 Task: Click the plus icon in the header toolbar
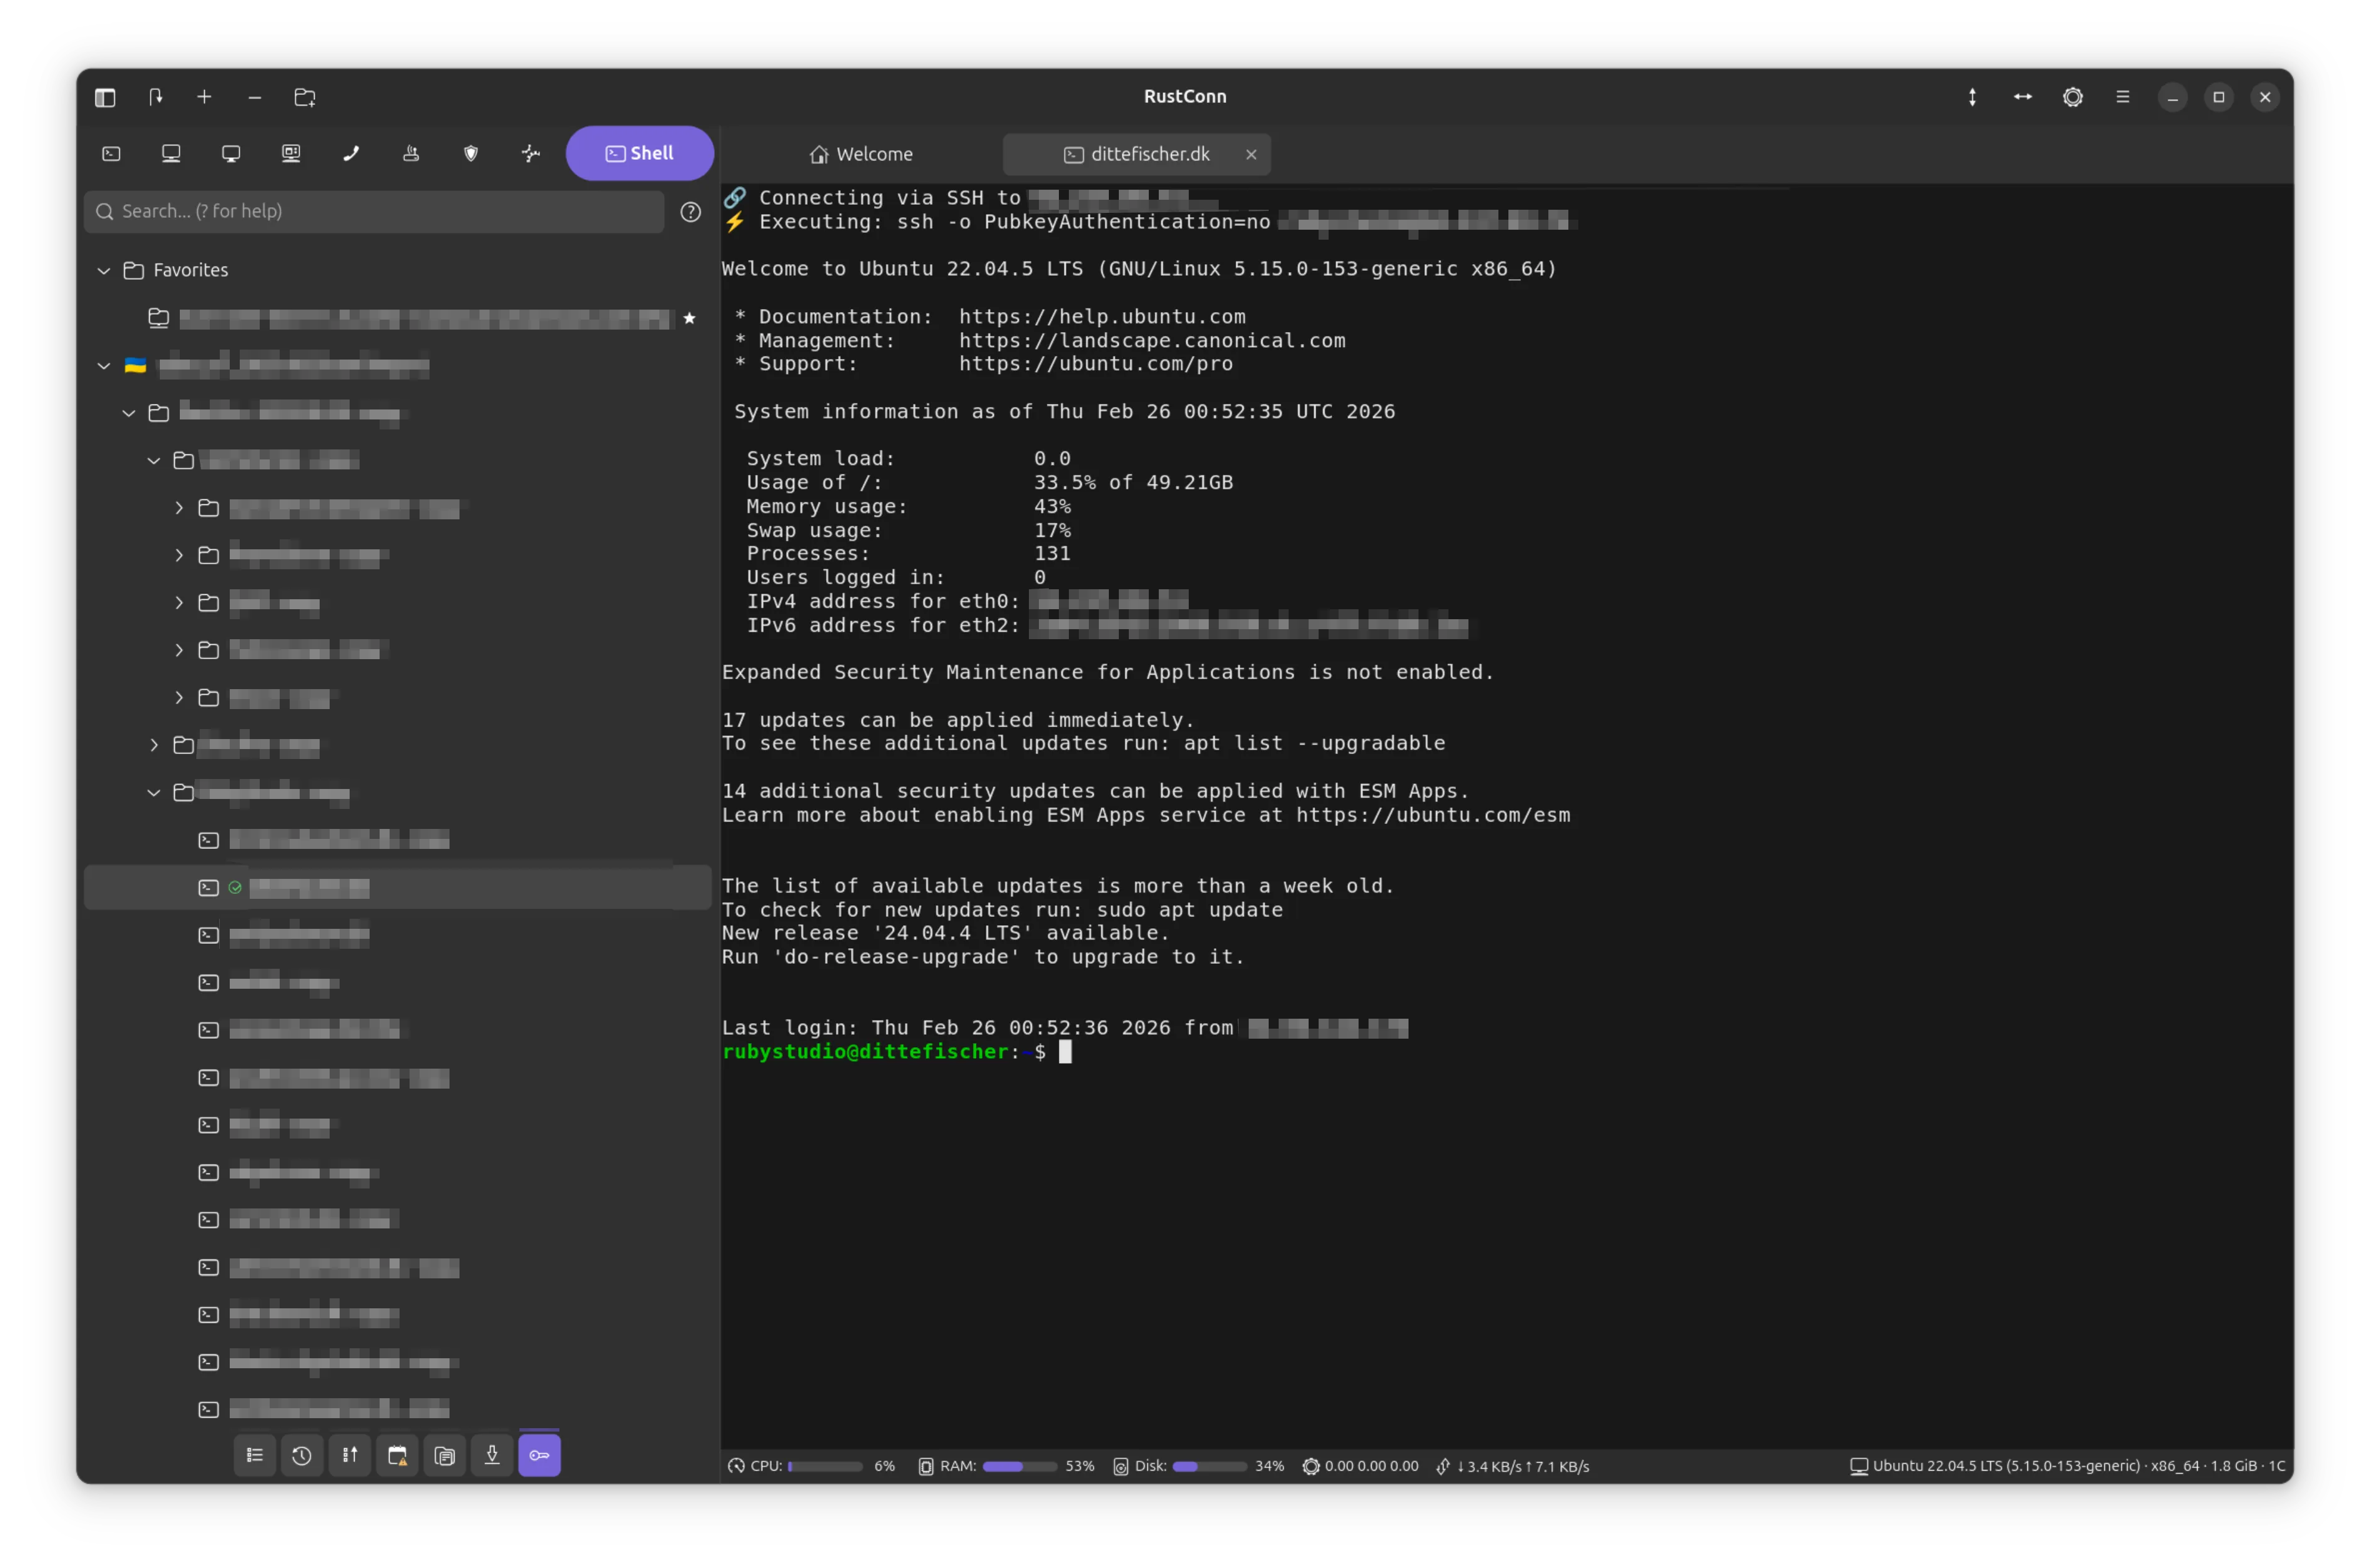point(204,97)
